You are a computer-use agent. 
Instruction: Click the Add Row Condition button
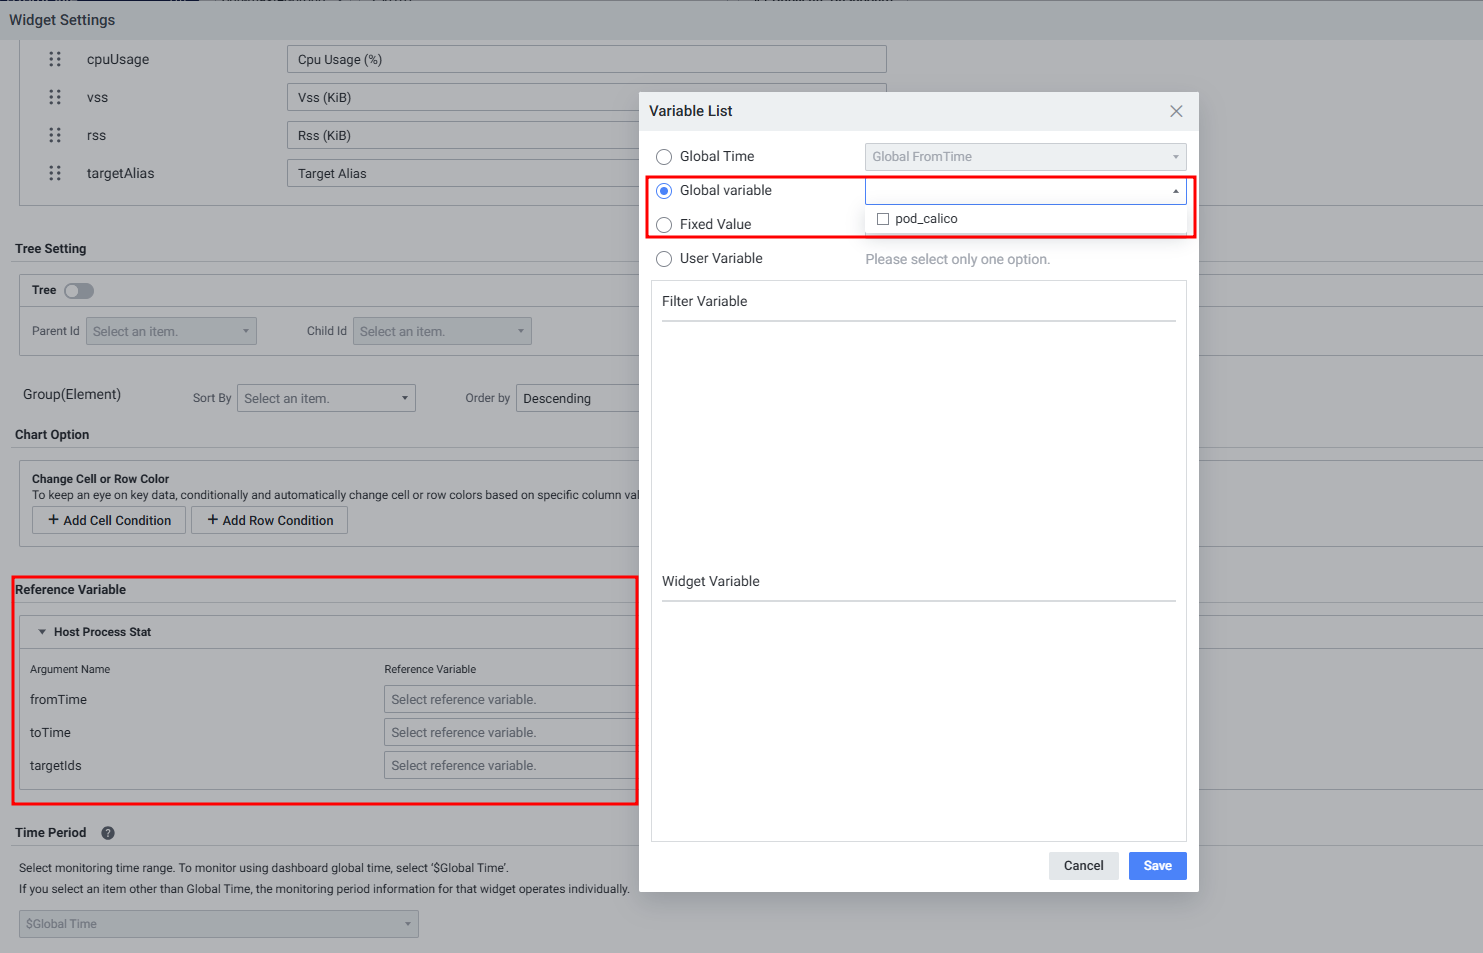point(269,520)
